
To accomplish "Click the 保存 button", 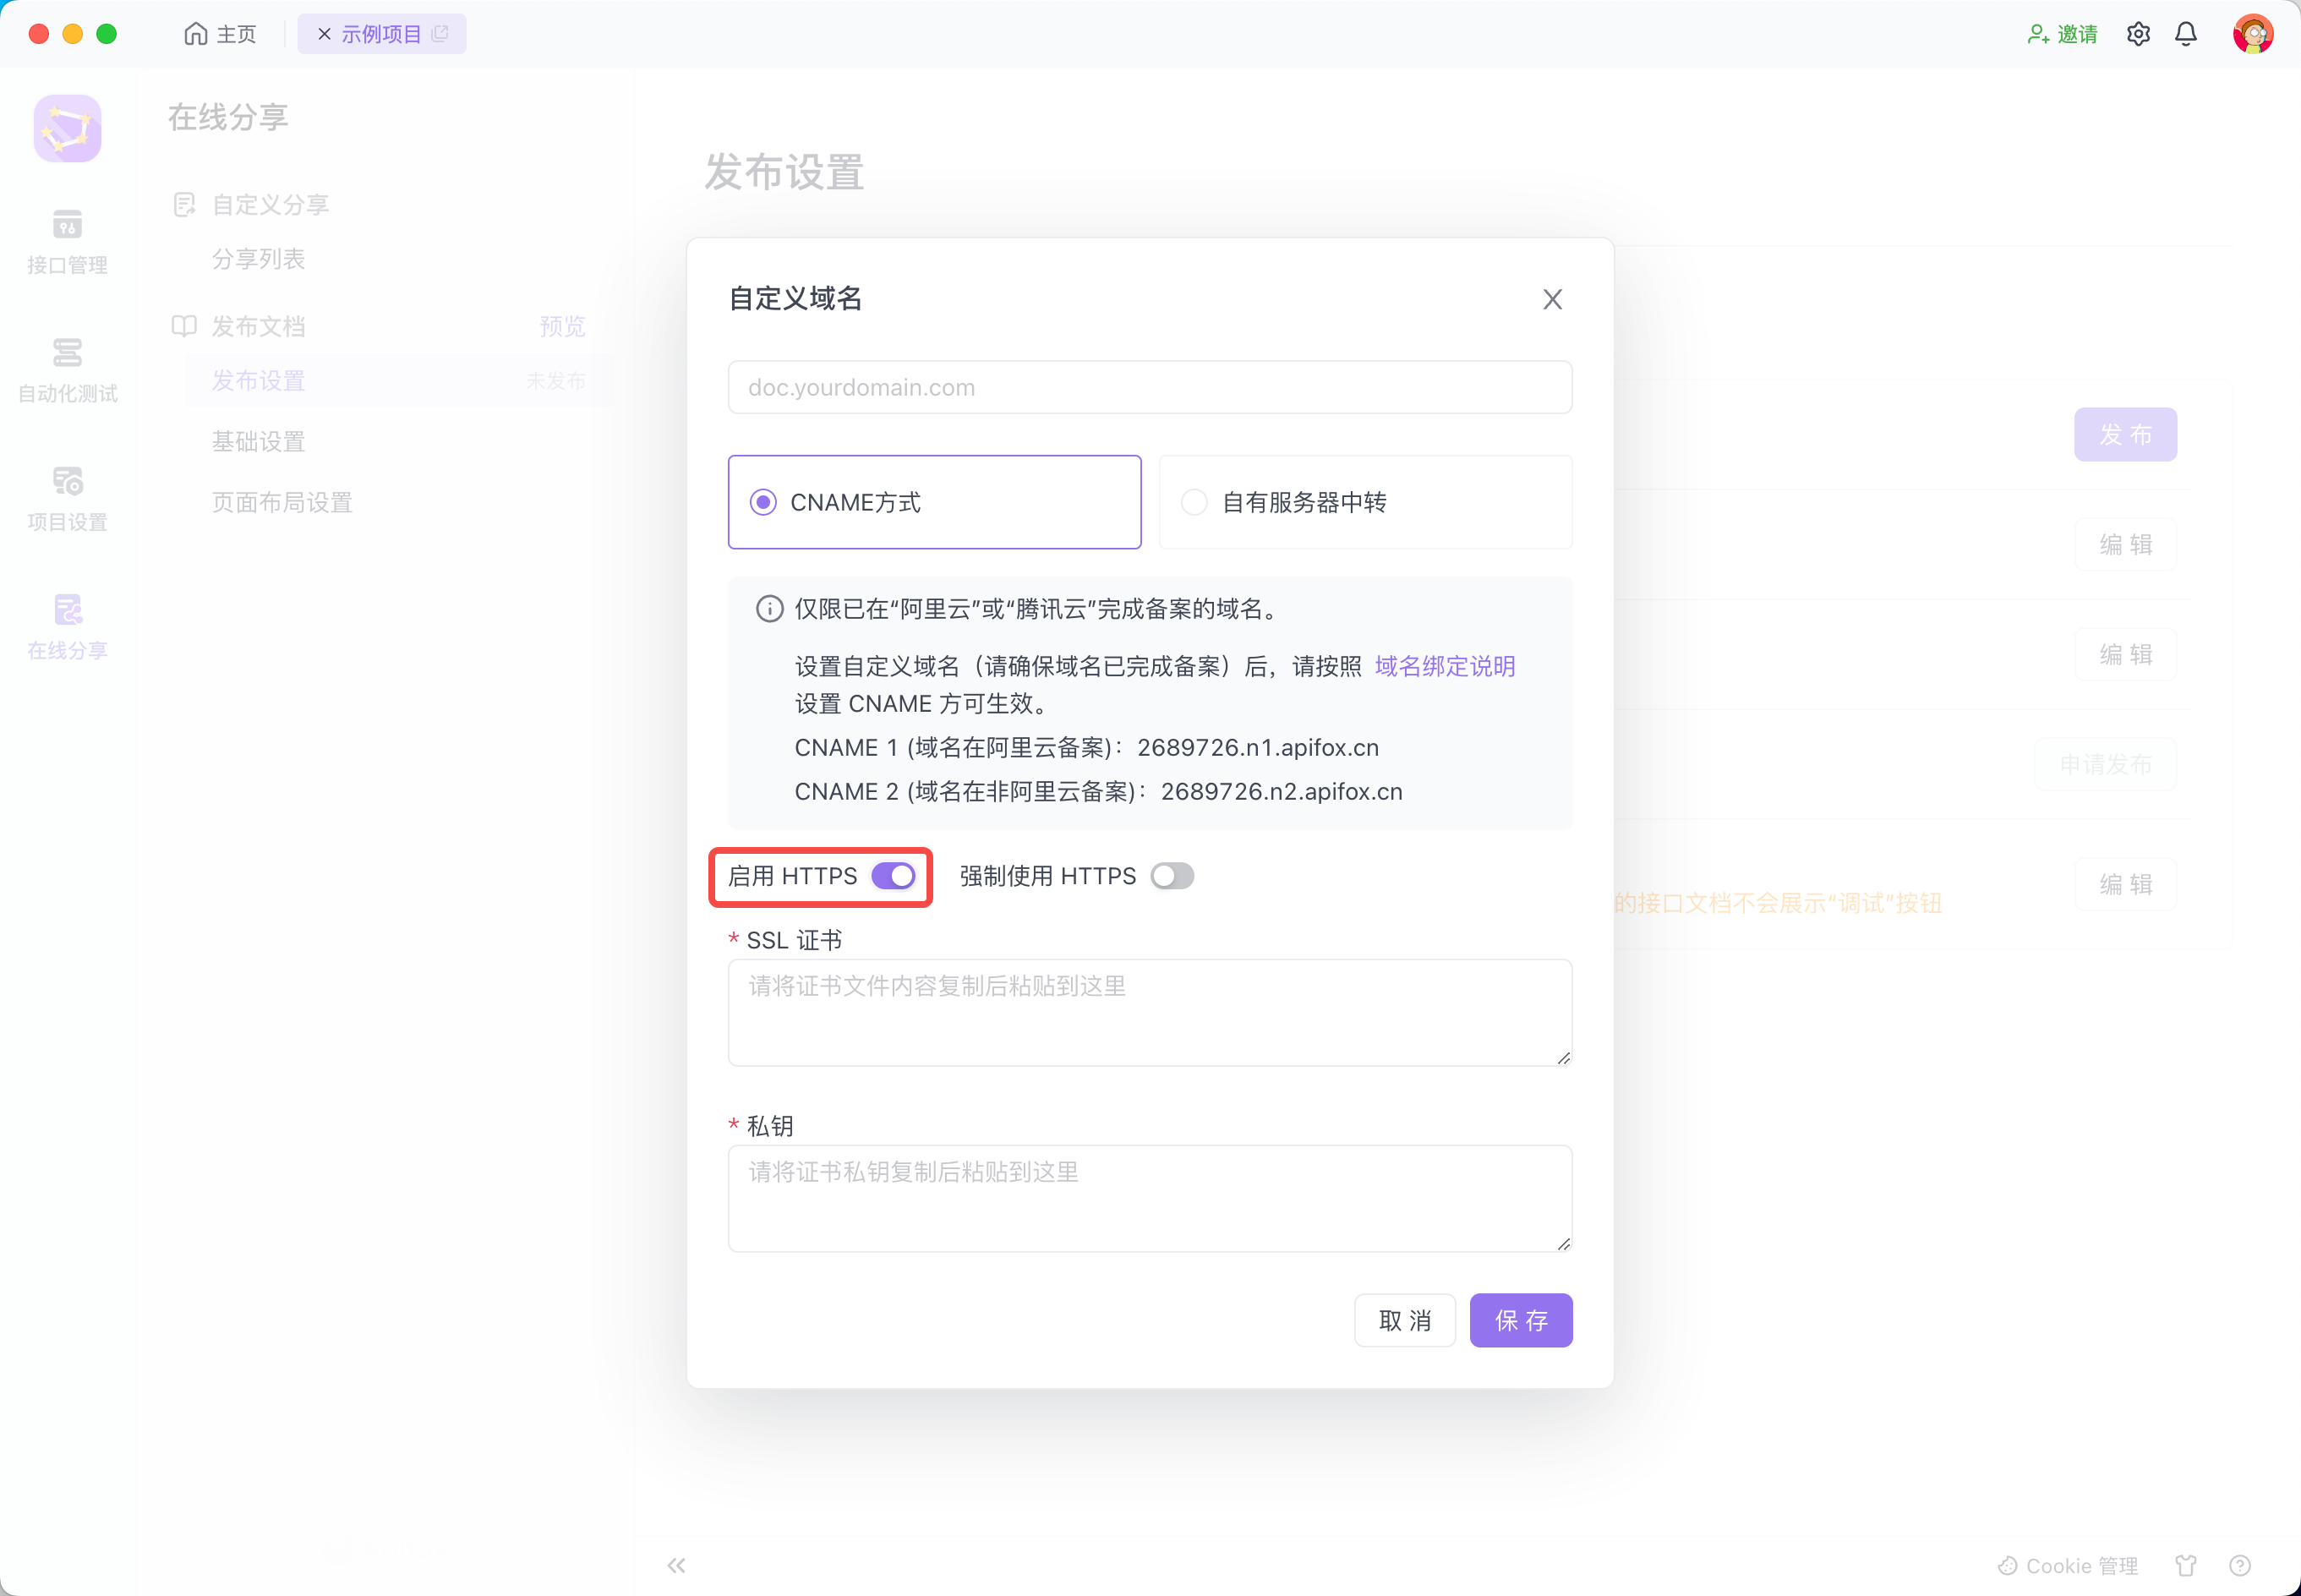I will [x=1520, y=1320].
